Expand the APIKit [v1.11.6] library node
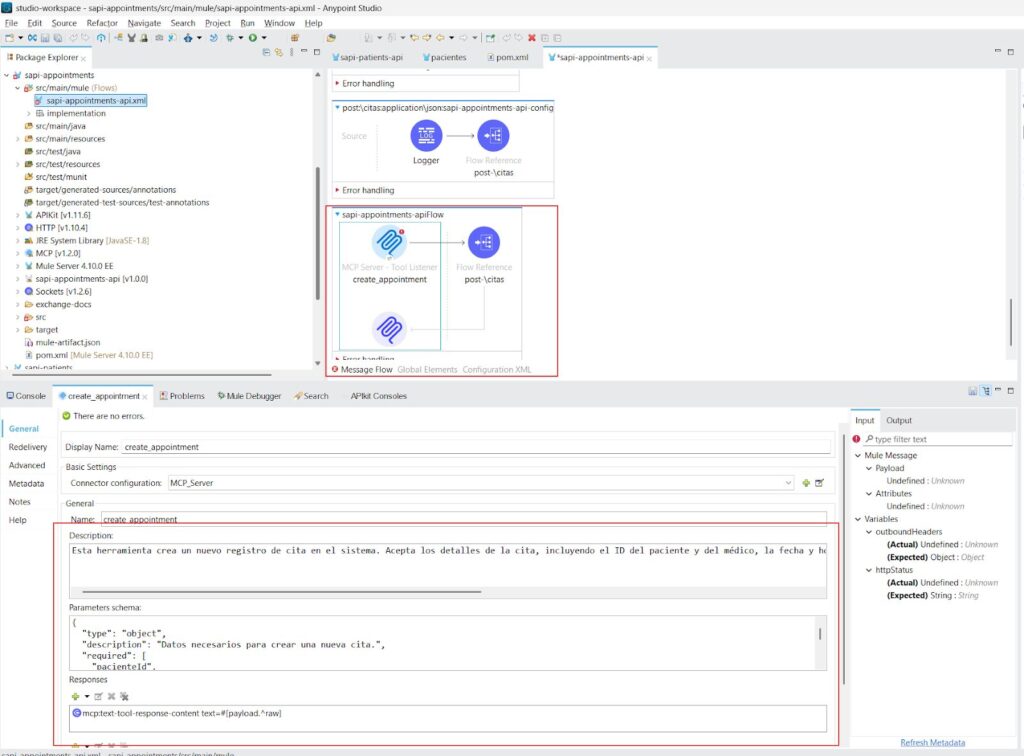The image size is (1024, 756). click(x=18, y=215)
